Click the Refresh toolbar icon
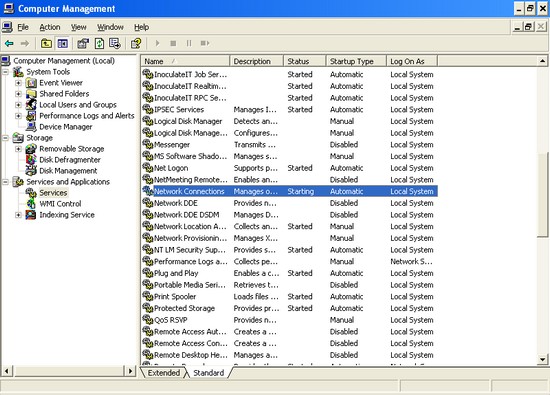 pyautogui.click(x=100, y=43)
